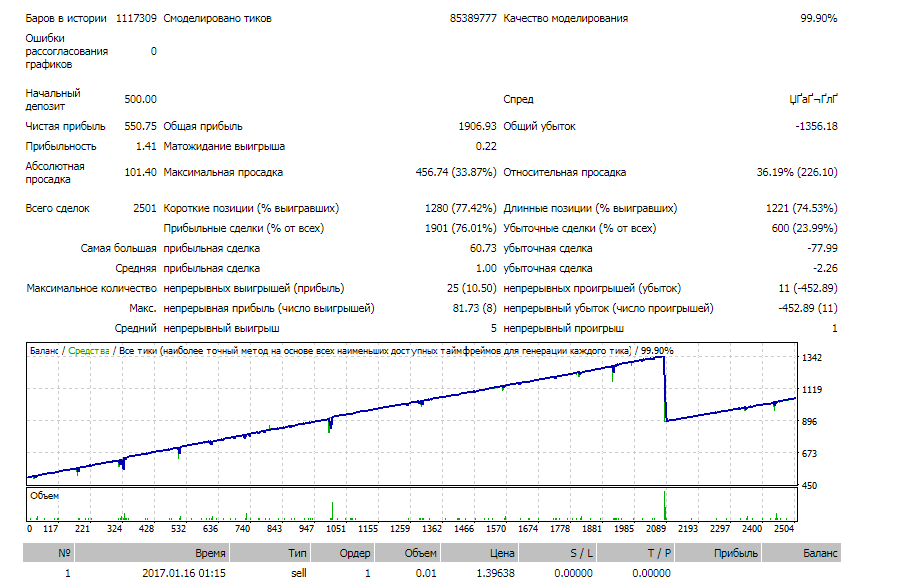Select the consecutive losses value 11 (-452.89)
This screenshot has width=909, height=577.
pyautogui.click(x=808, y=288)
